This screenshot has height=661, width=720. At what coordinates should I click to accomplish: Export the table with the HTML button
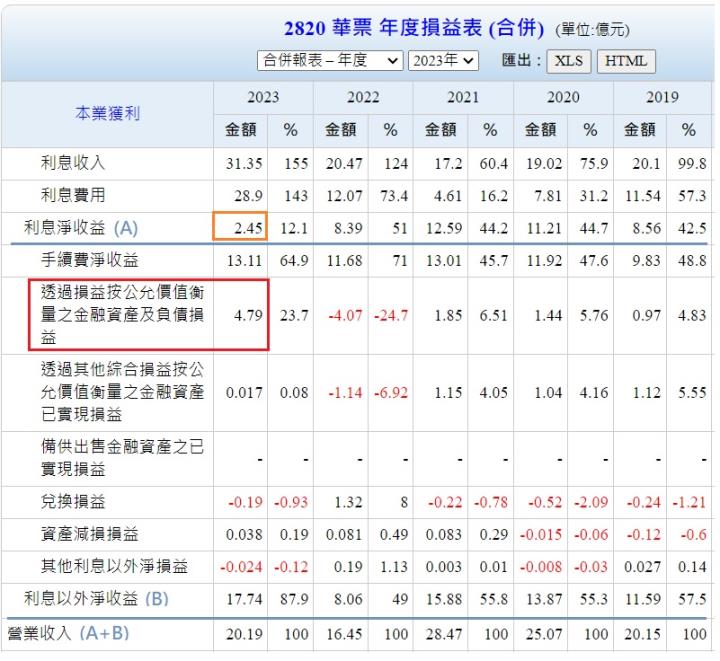tap(626, 61)
